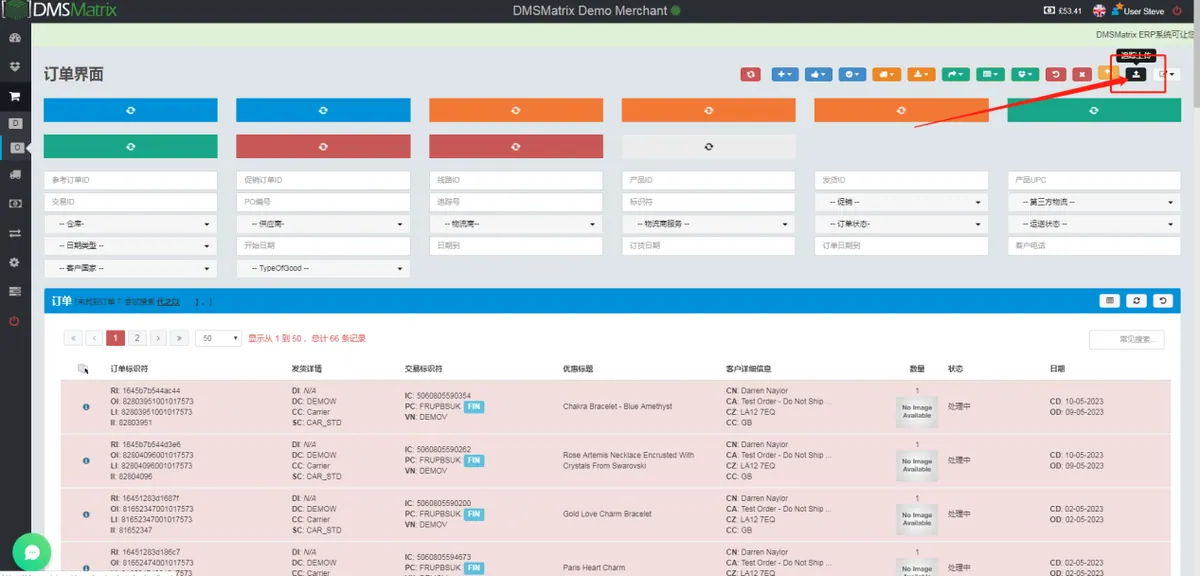The height and width of the screenshot is (576, 1200).
Task: Open the blue checkmark toolbar menu
Action: (852, 74)
